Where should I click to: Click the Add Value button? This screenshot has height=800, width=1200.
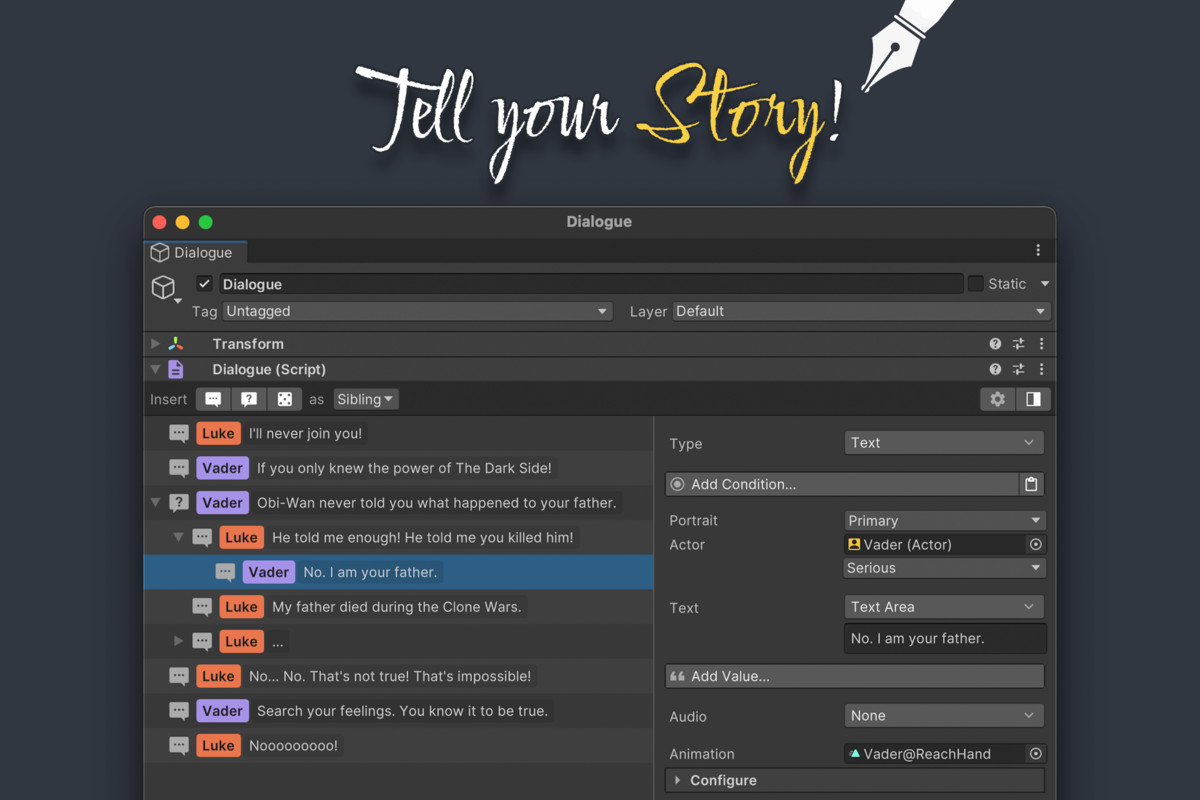pos(854,676)
